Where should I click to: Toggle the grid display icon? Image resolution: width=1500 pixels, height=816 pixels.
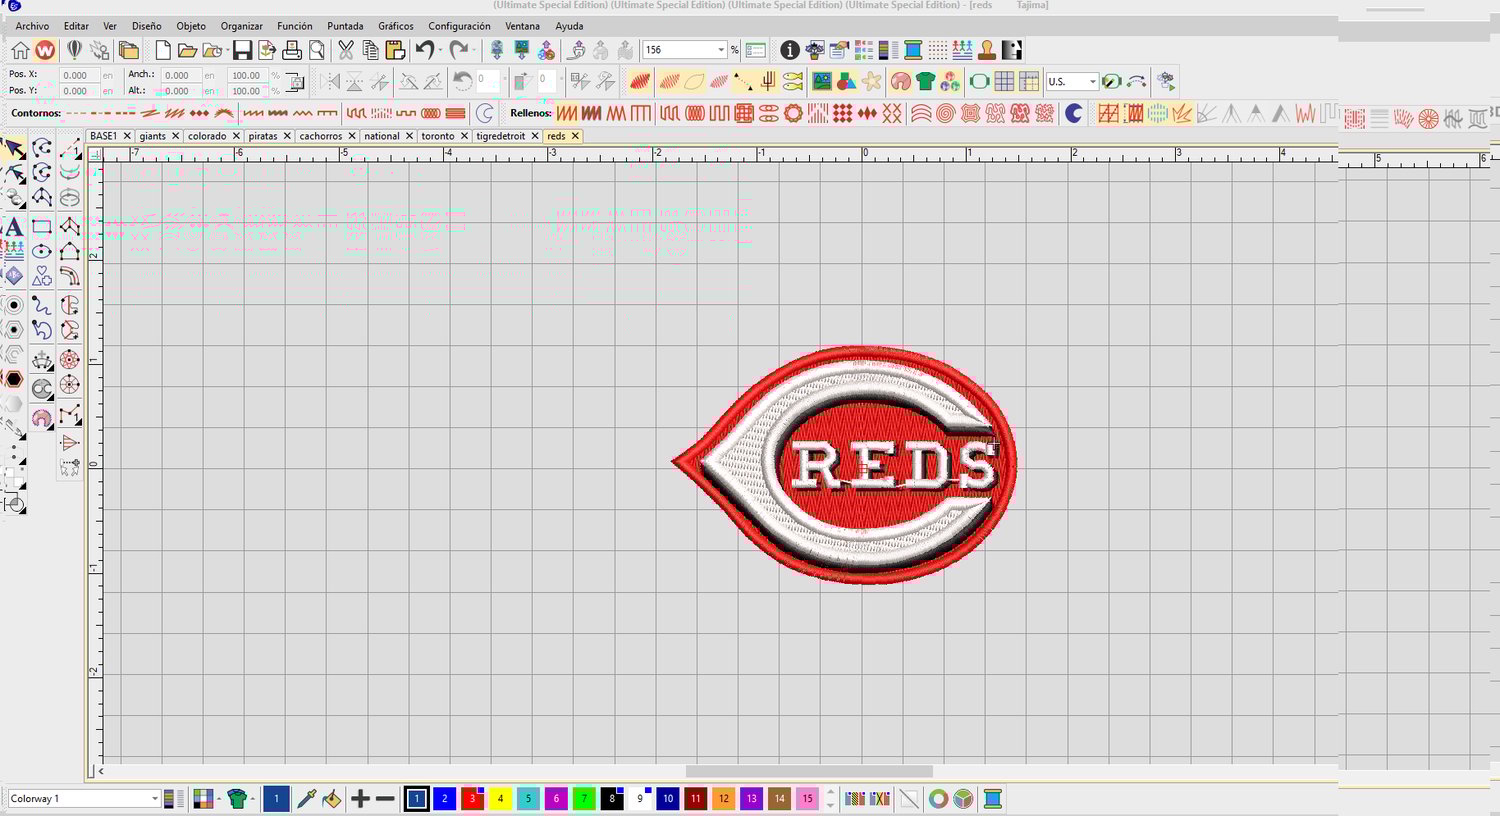click(x=1004, y=82)
